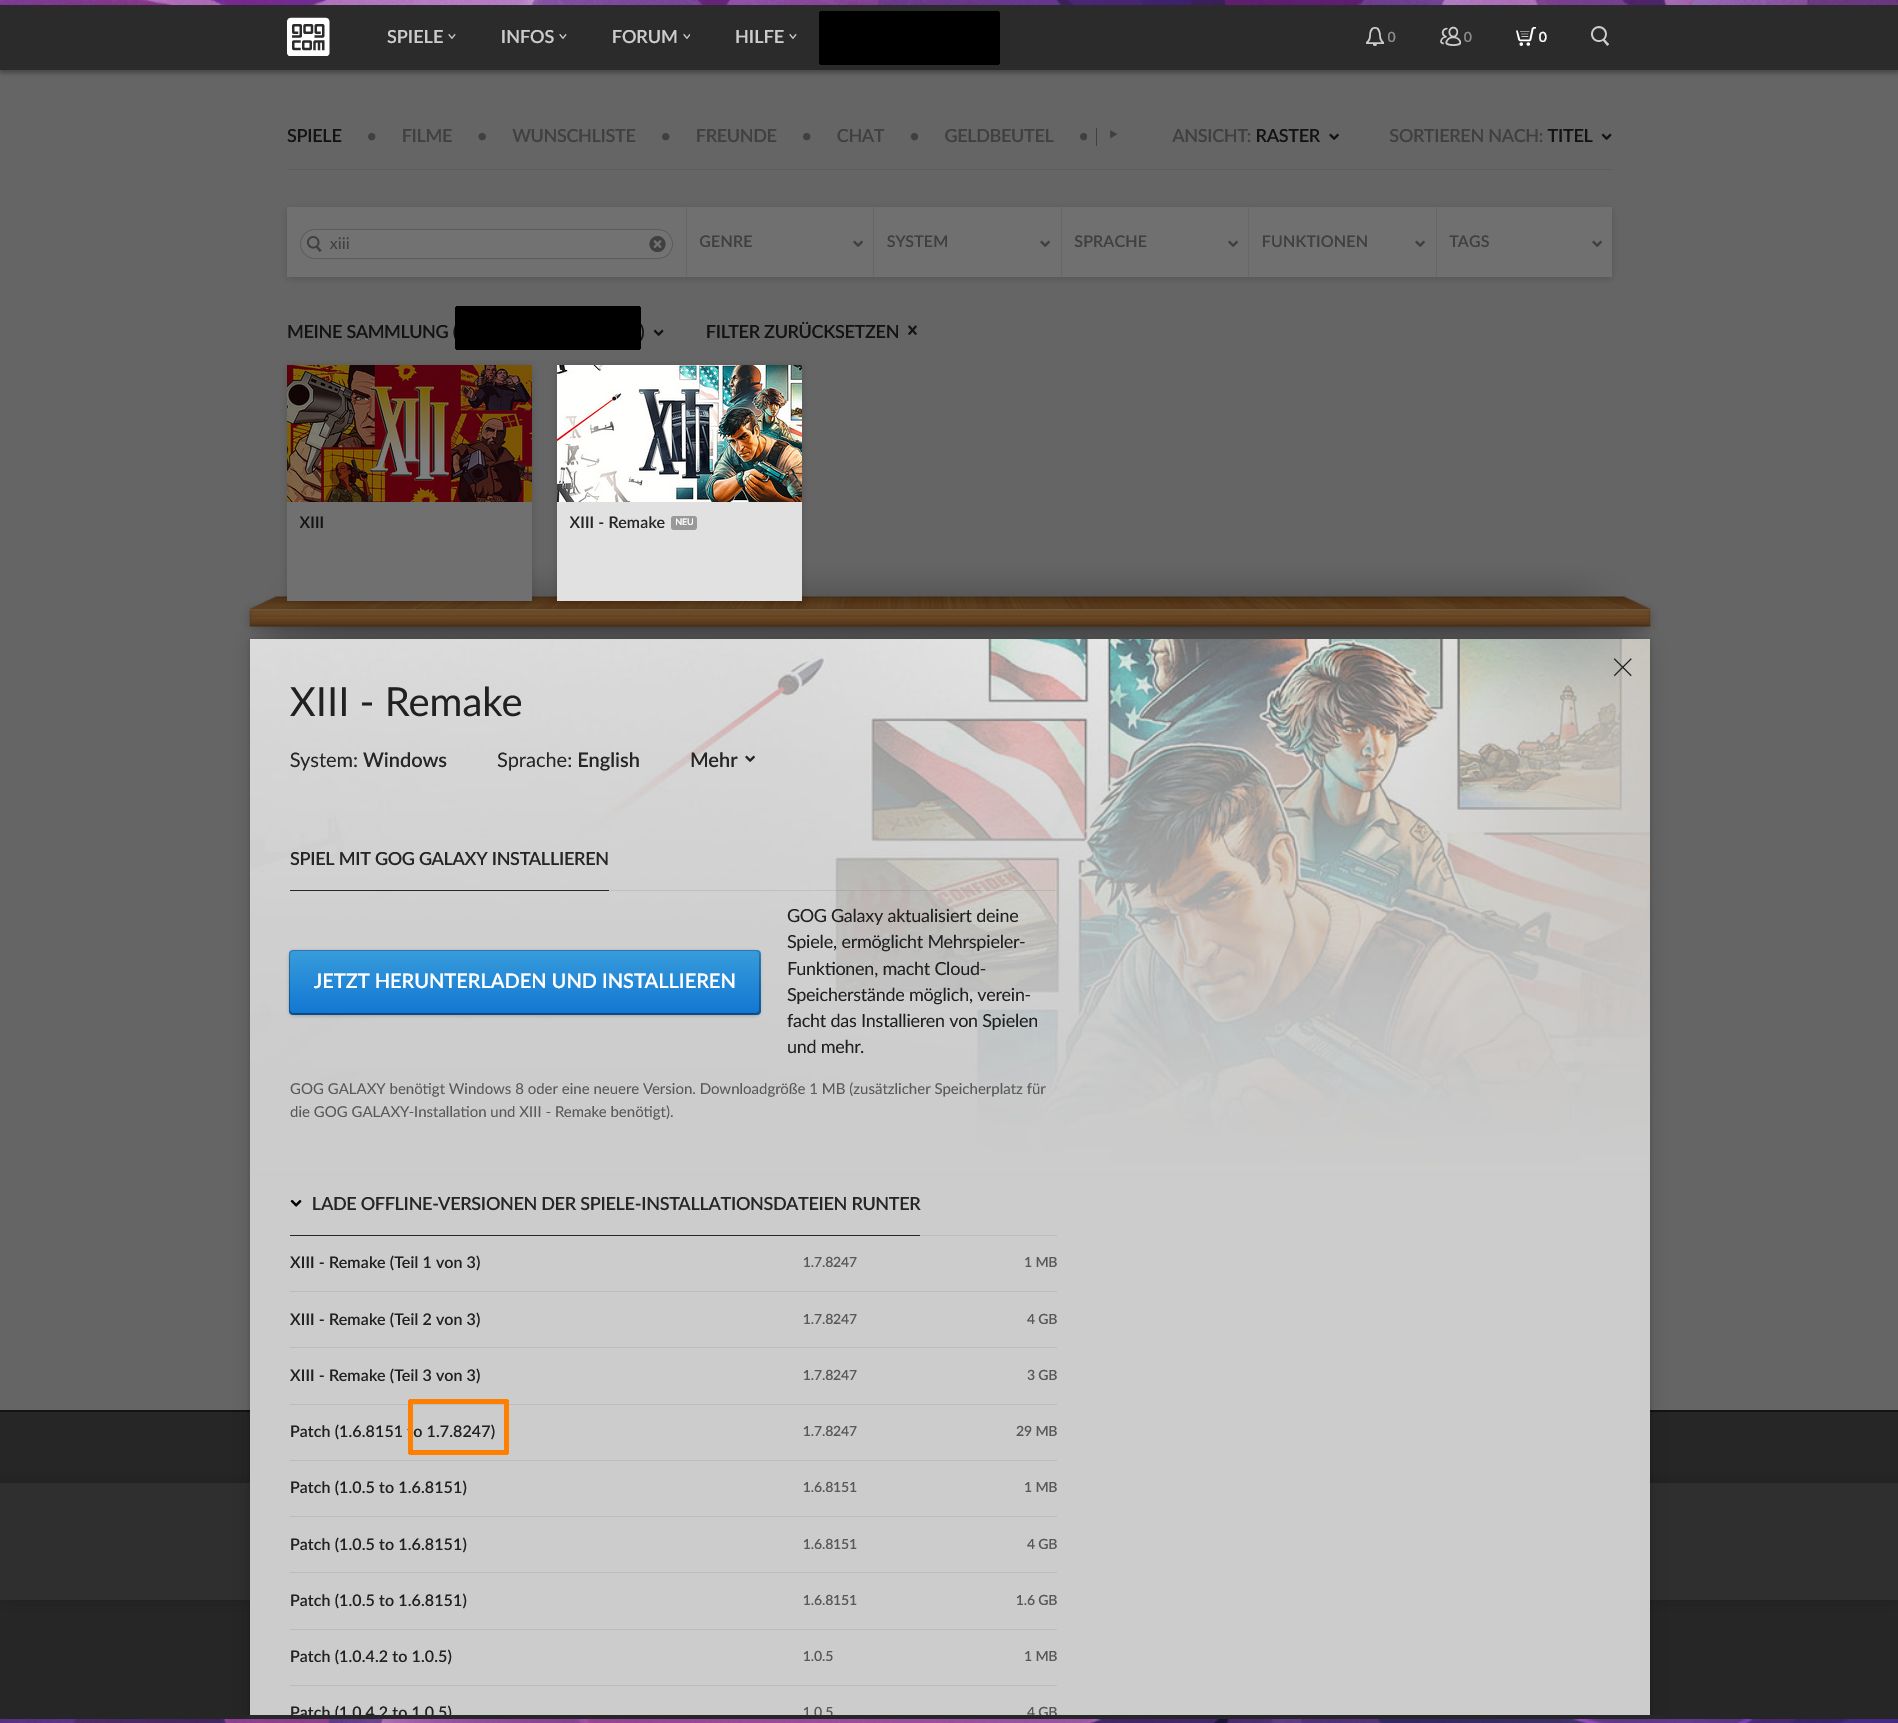Remove filters with the reset X icon
The width and height of the screenshot is (1898, 1723).
(912, 330)
